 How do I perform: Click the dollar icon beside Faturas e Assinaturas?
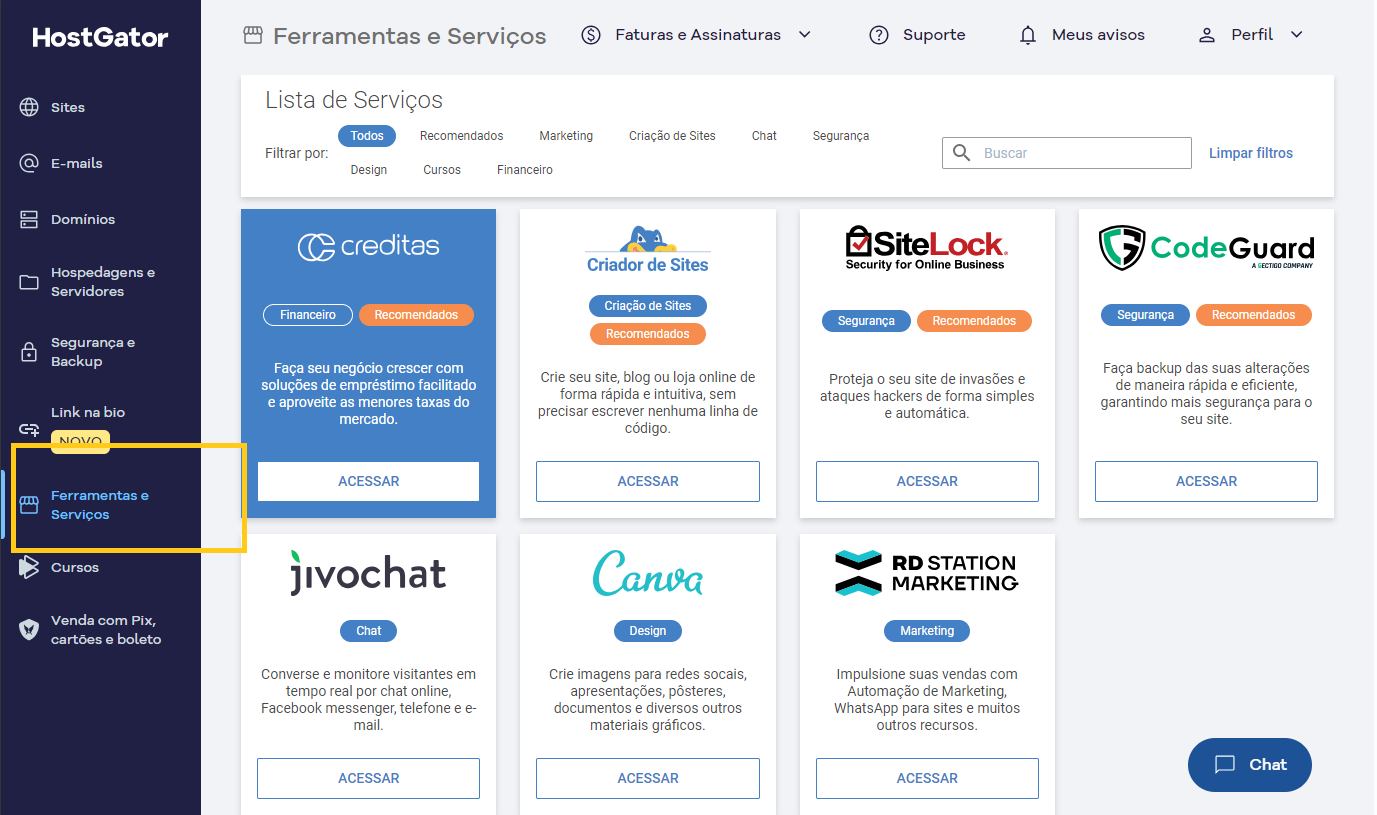(591, 35)
